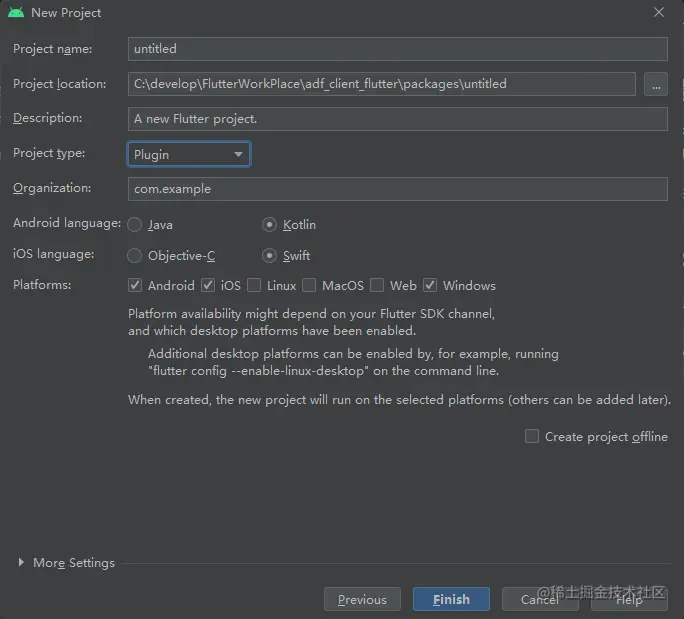Viewport: 684px width, 619px height.
Task: Open Help for the dialog
Action: [629, 599]
